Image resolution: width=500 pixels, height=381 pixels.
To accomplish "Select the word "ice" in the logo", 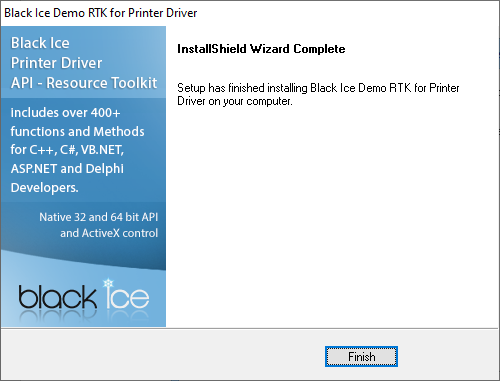I will click(128, 297).
